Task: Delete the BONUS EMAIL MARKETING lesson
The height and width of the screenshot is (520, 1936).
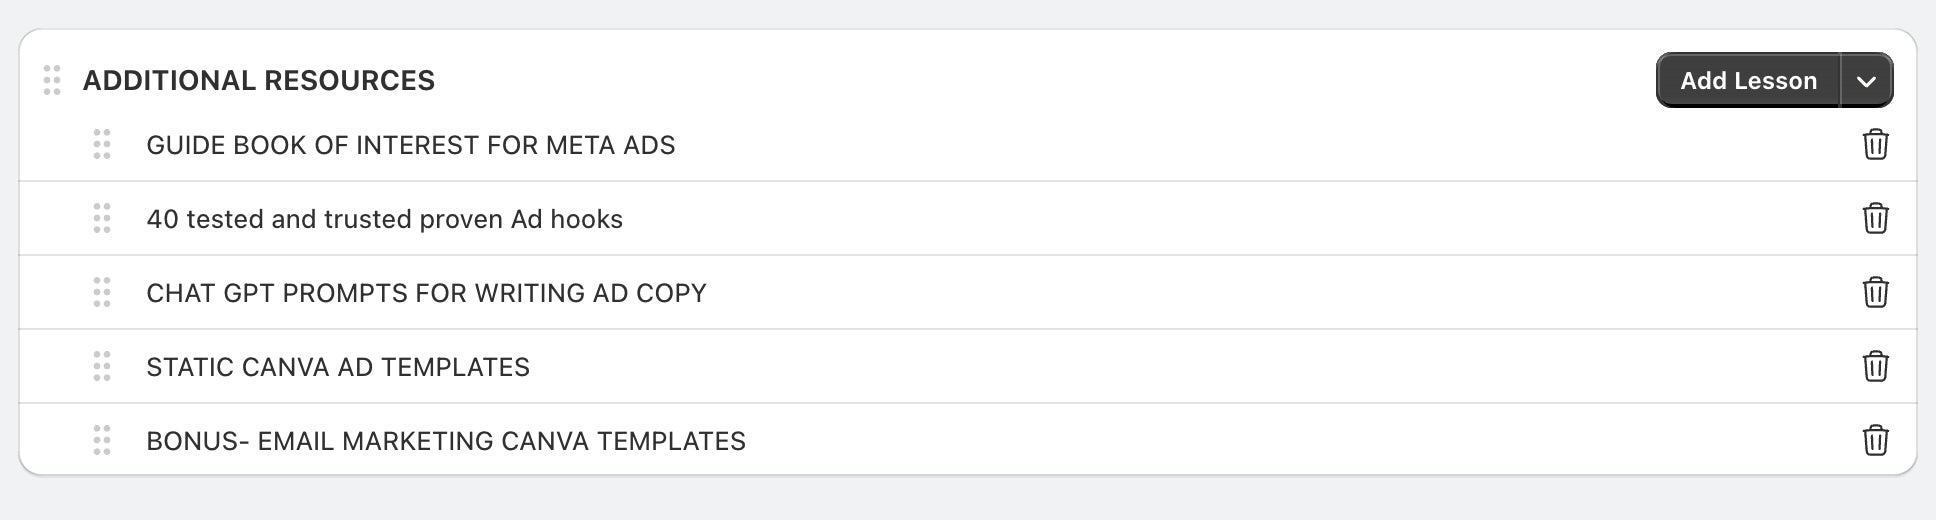Action: tap(1875, 441)
